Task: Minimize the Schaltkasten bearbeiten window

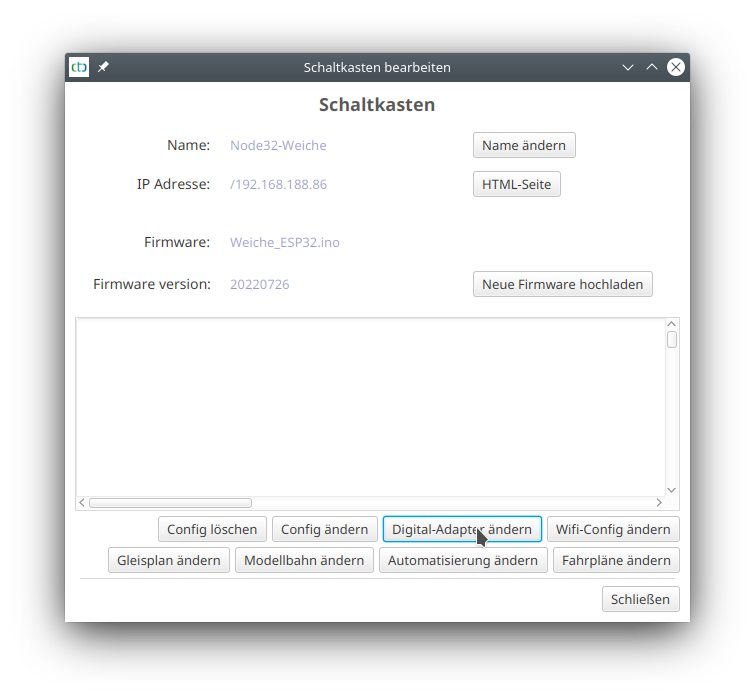Action: click(628, 67)
